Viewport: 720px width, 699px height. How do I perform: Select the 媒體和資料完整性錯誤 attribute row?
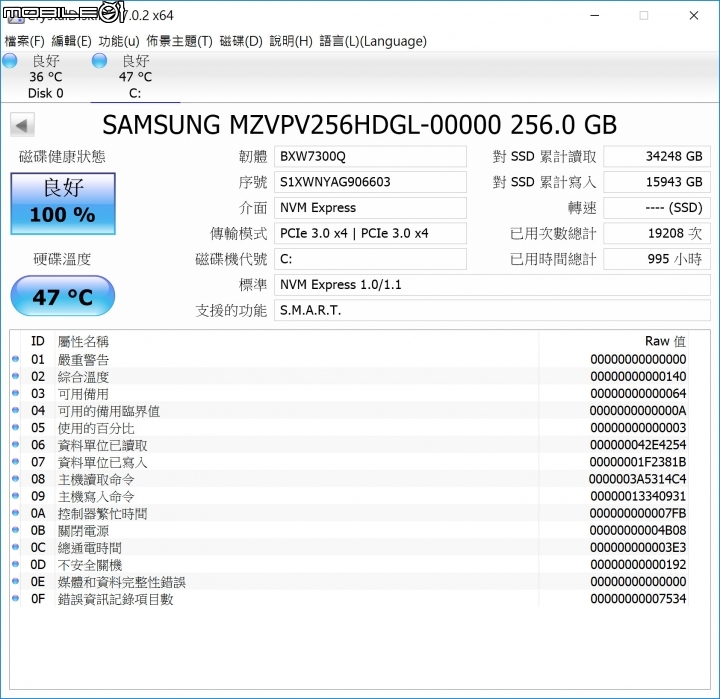coord(349,581)
